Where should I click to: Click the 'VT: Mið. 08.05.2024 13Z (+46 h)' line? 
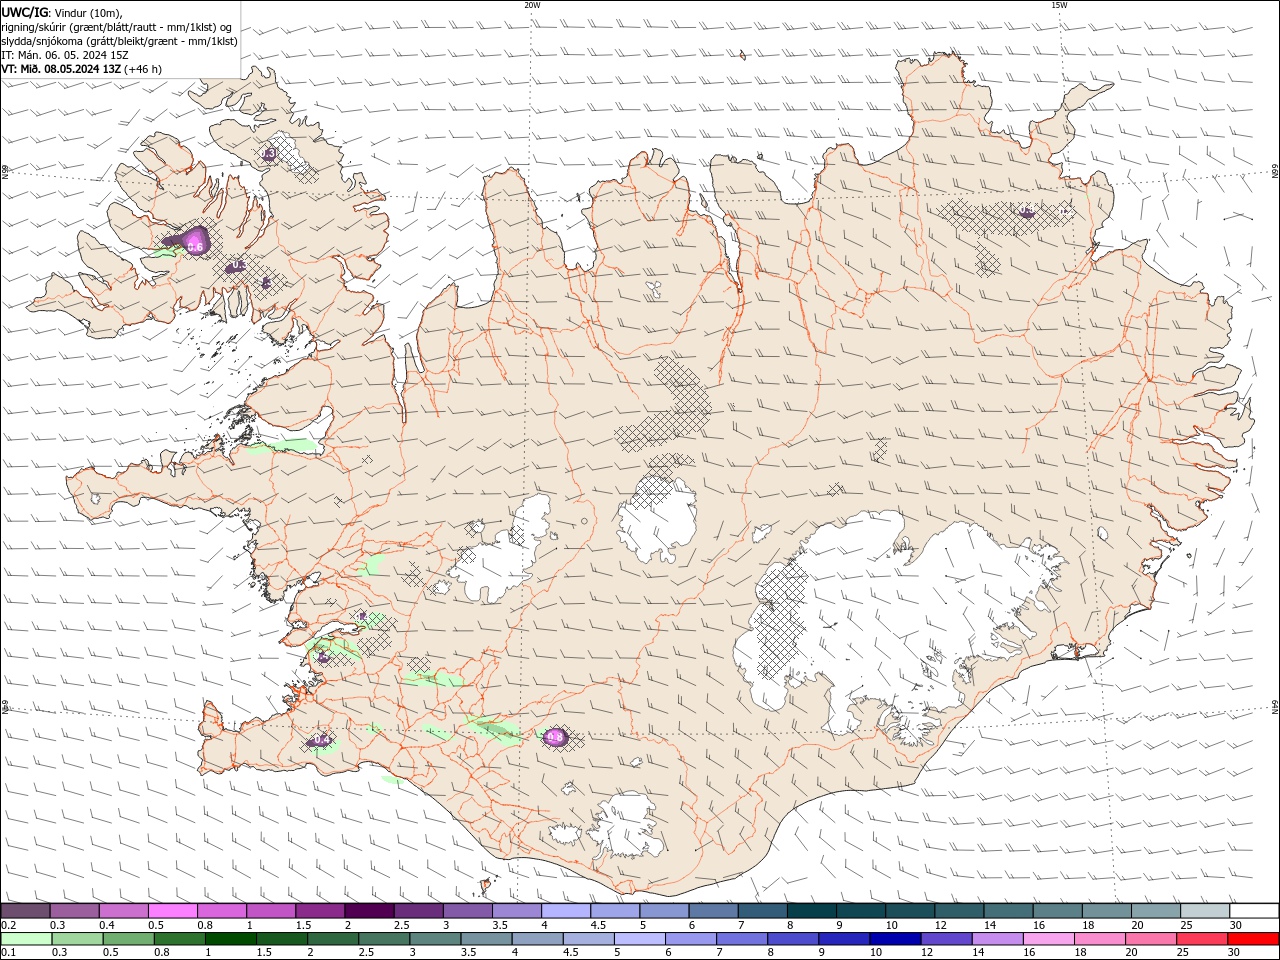82,69
